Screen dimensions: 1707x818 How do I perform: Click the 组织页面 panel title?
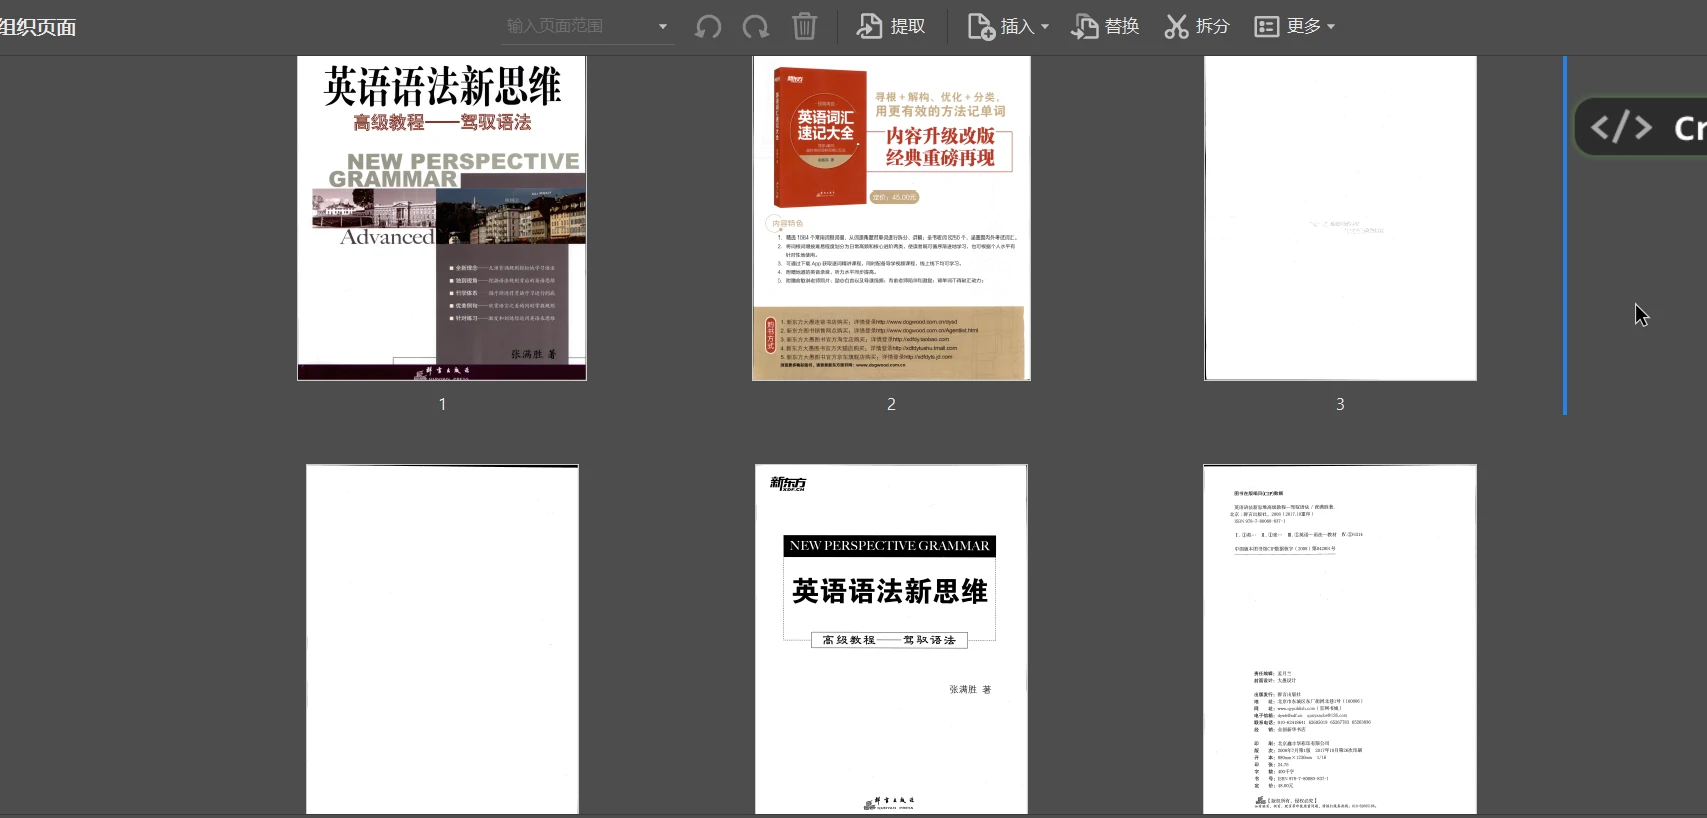click(x=38, y=27)
